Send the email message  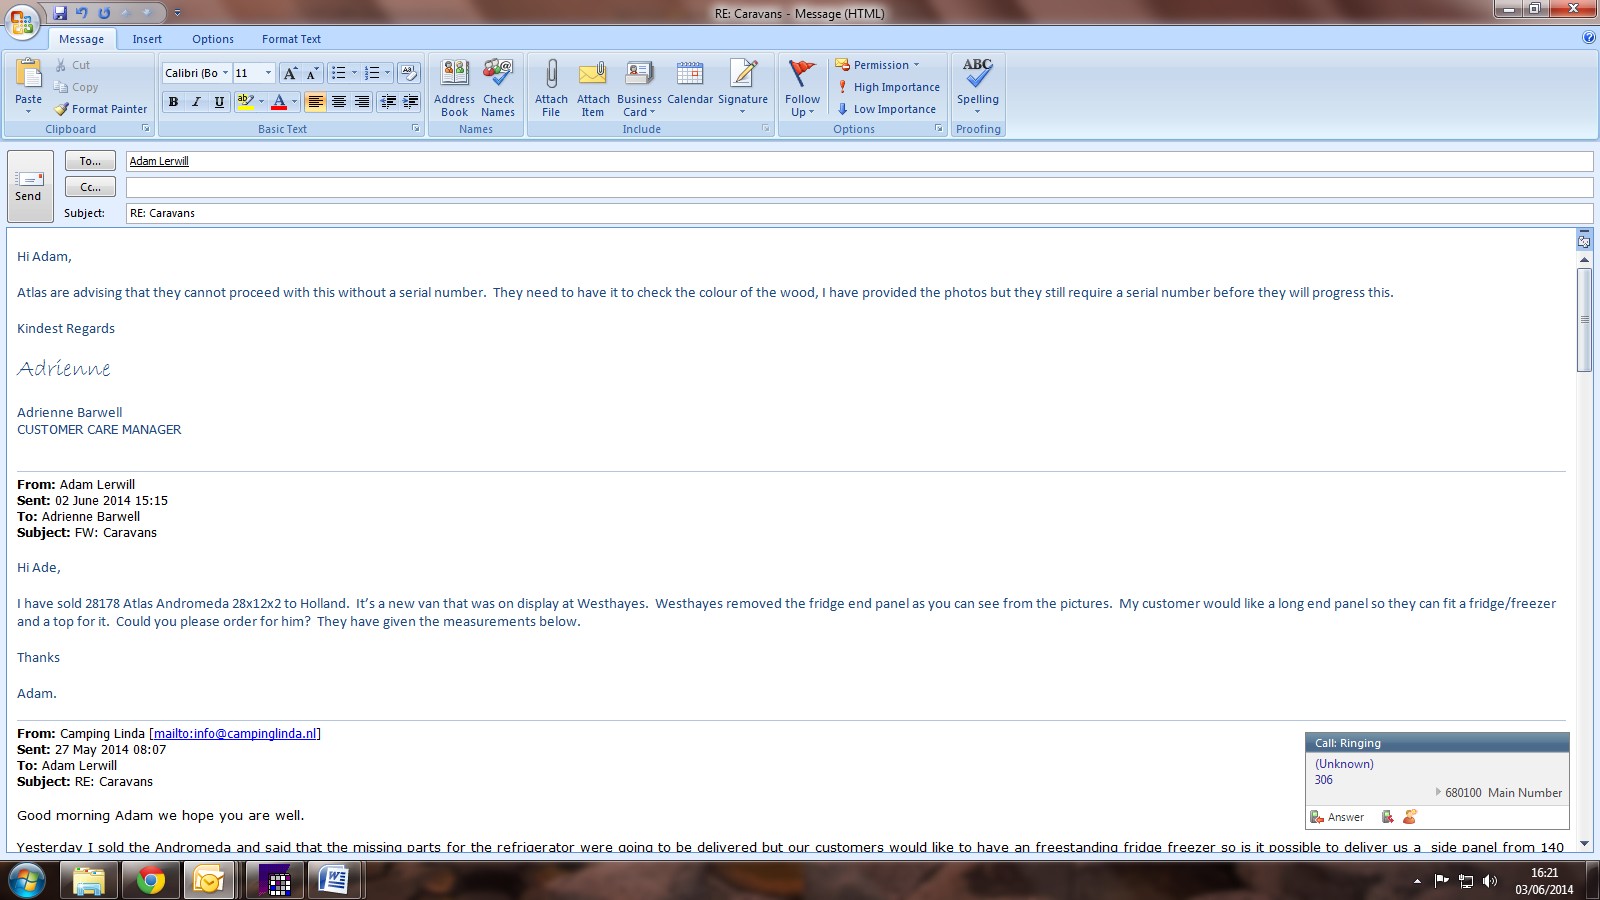point(29,187)
